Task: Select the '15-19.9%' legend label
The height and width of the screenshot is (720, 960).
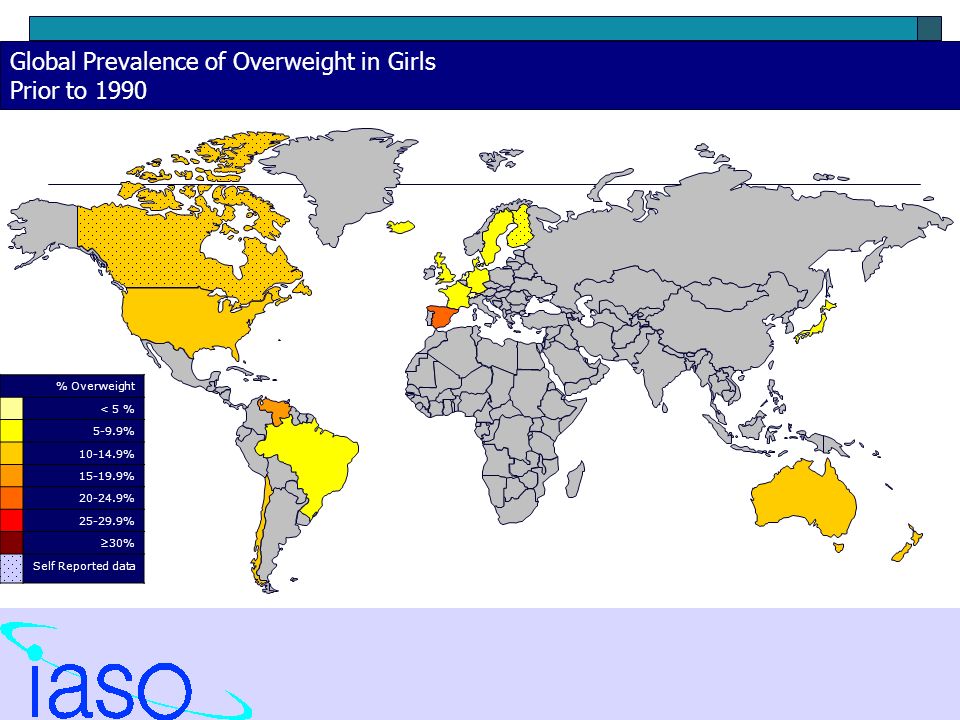Action: click(x=107, y=476)
